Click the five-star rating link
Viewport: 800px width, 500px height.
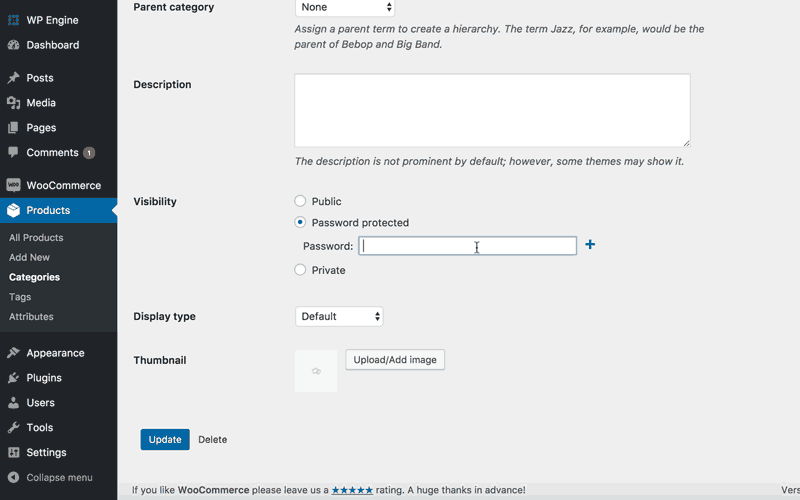(352, 490)
